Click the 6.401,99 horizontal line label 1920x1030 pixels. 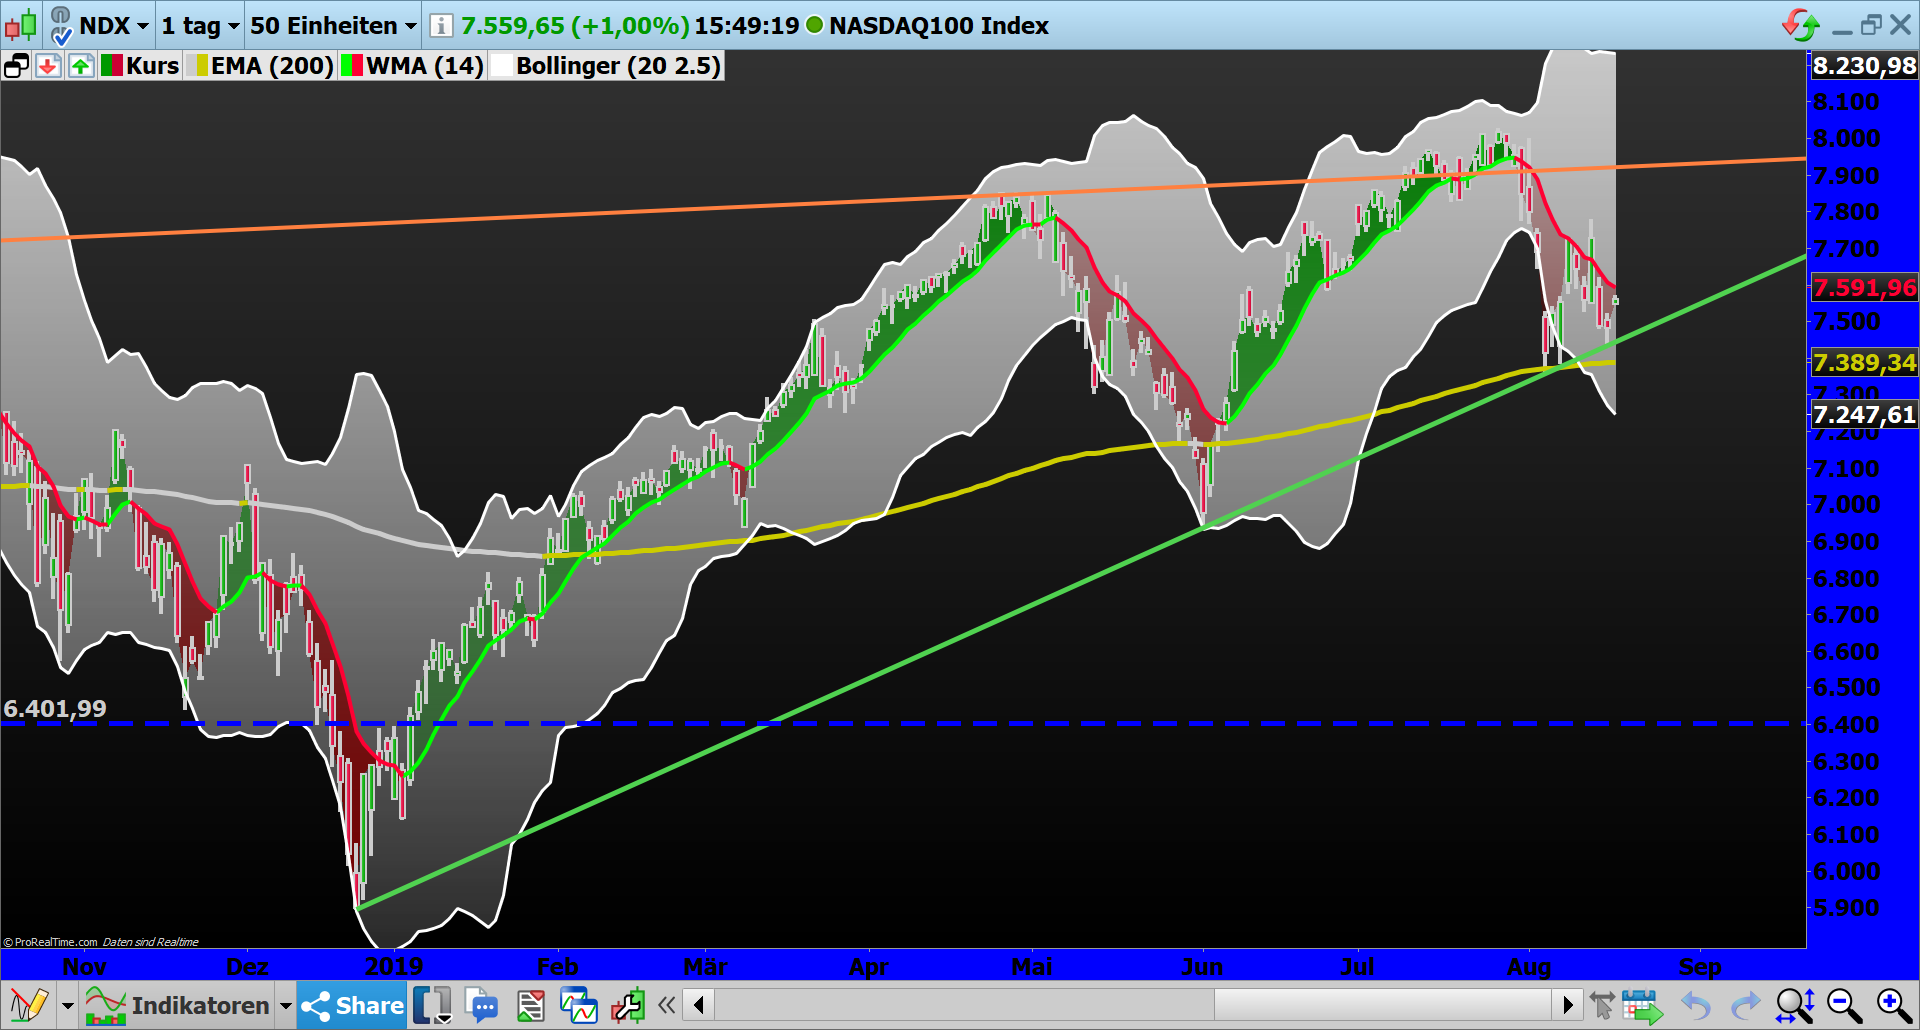click(x=55, y=708)
